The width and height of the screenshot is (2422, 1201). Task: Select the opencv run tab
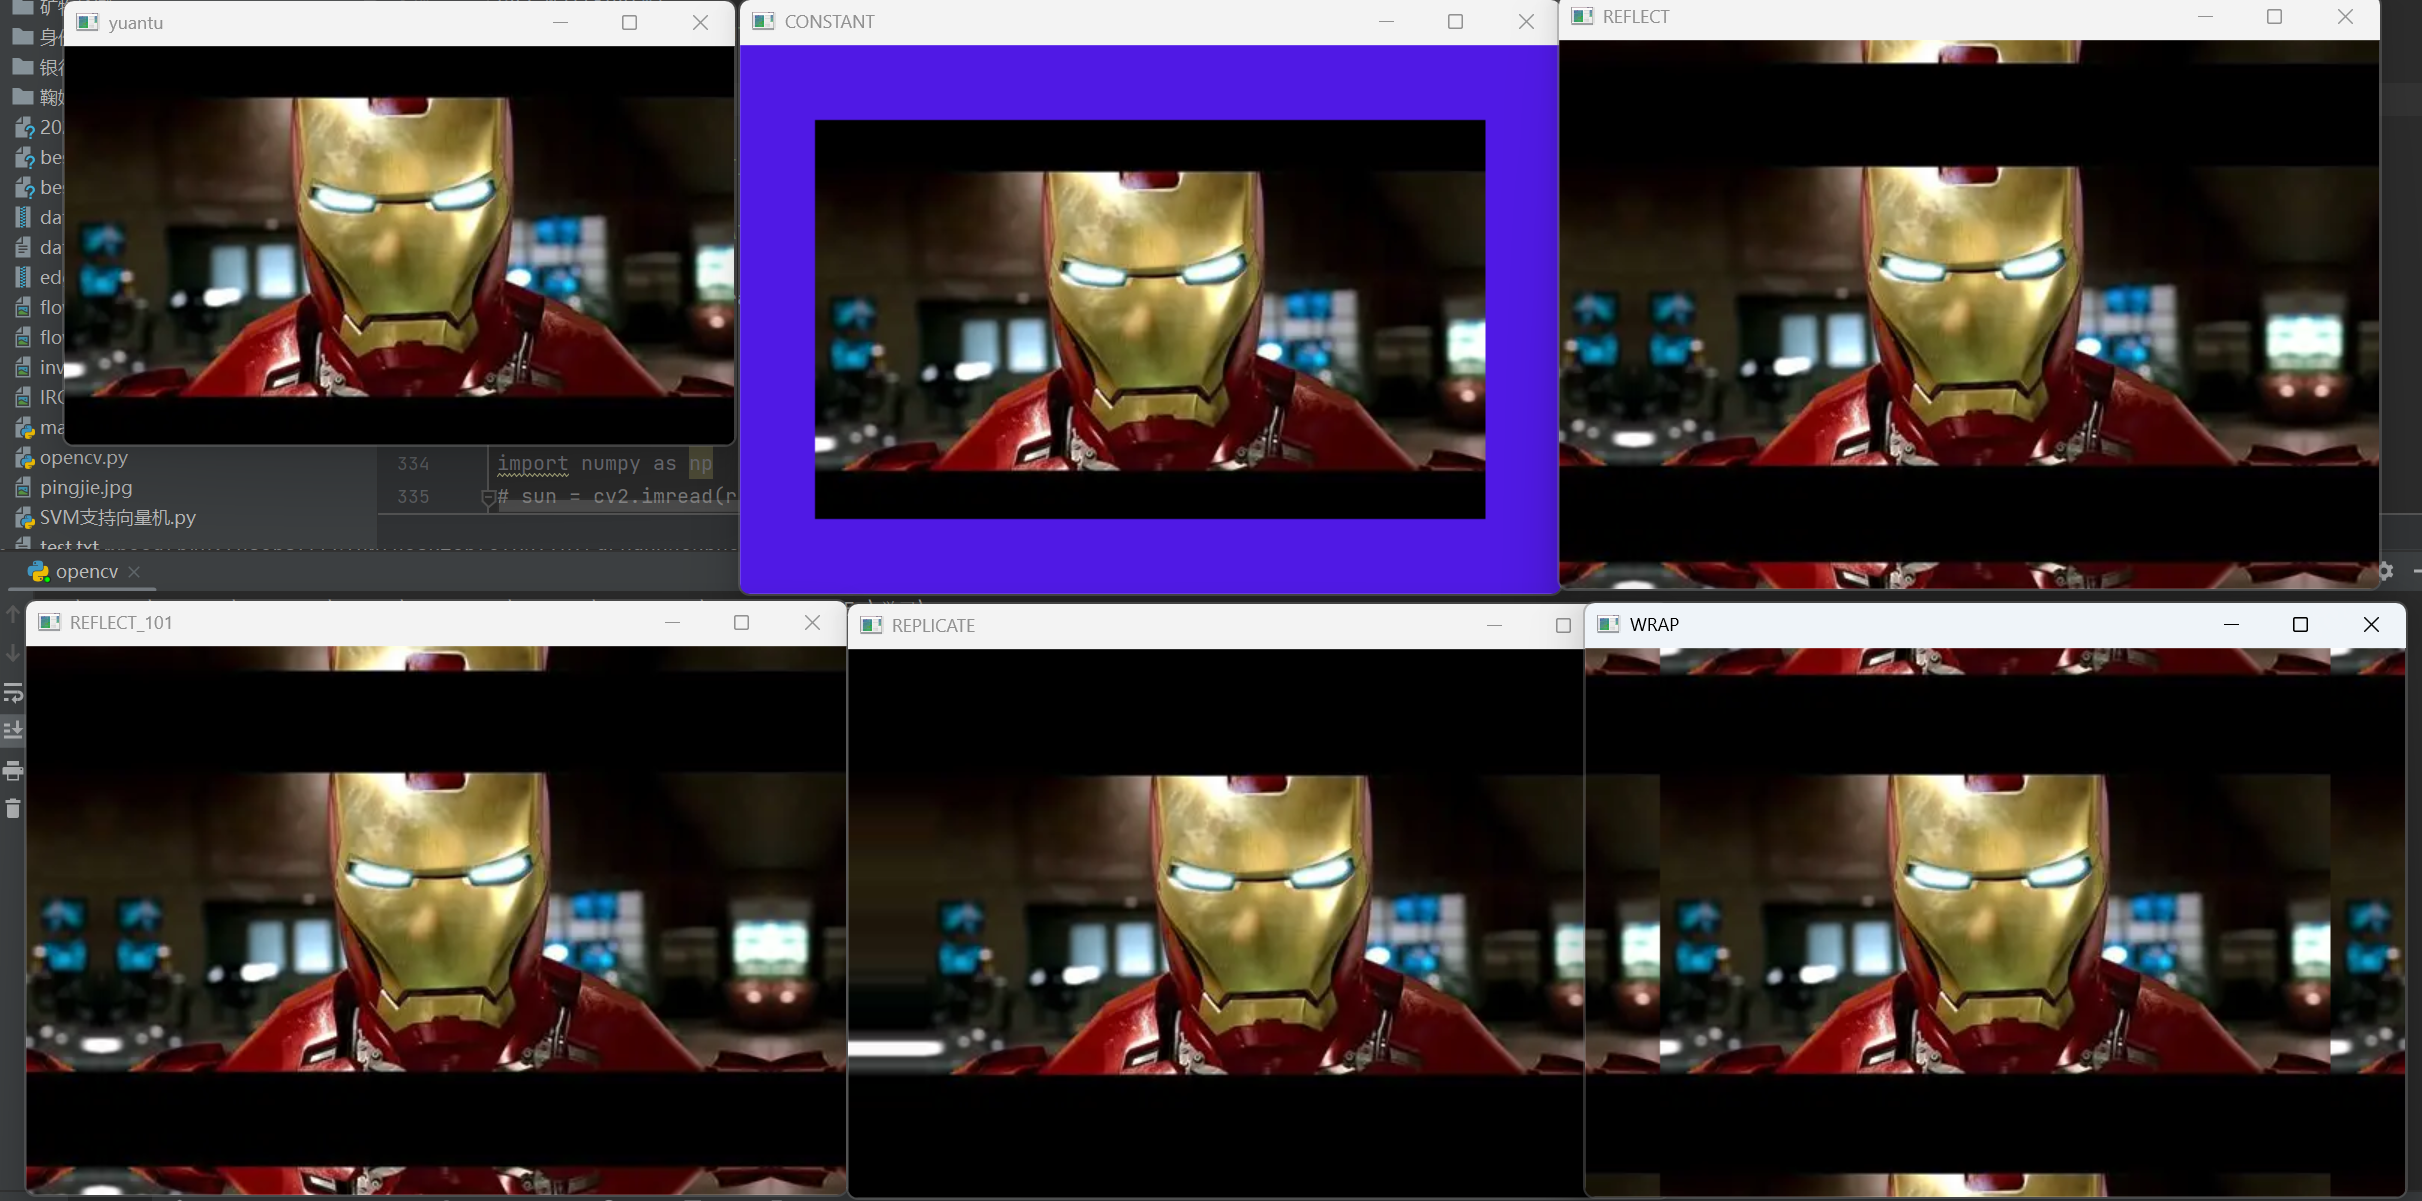[86, 571]
